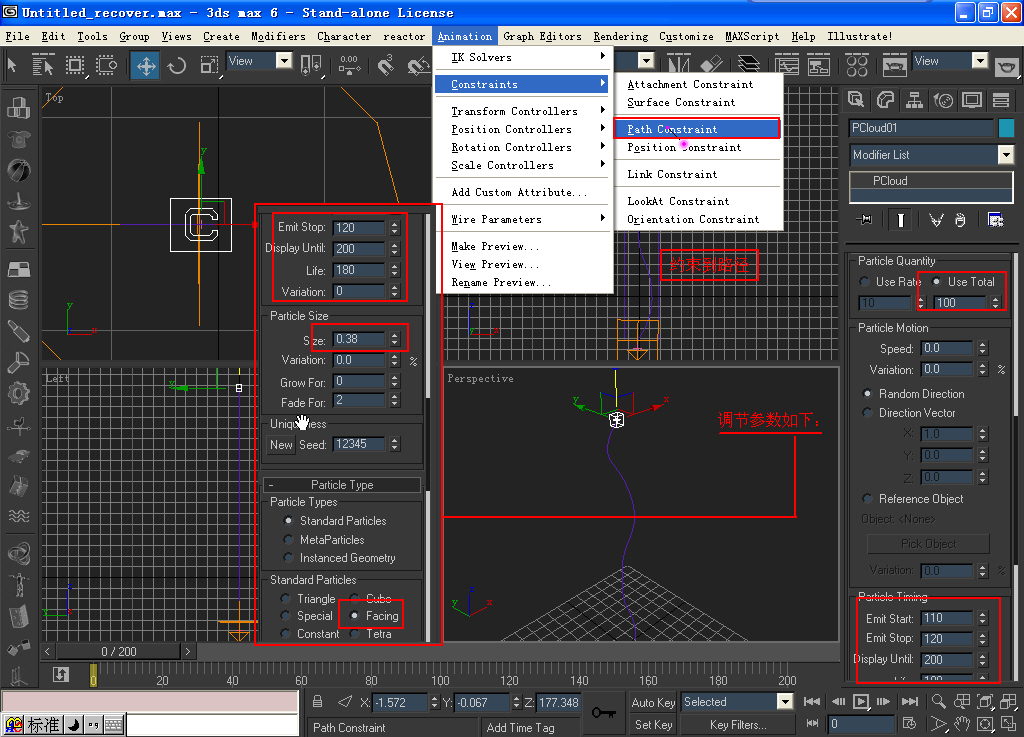Open the MAXScript menu
Screen dimensions: 1024x737
(752, 37)
